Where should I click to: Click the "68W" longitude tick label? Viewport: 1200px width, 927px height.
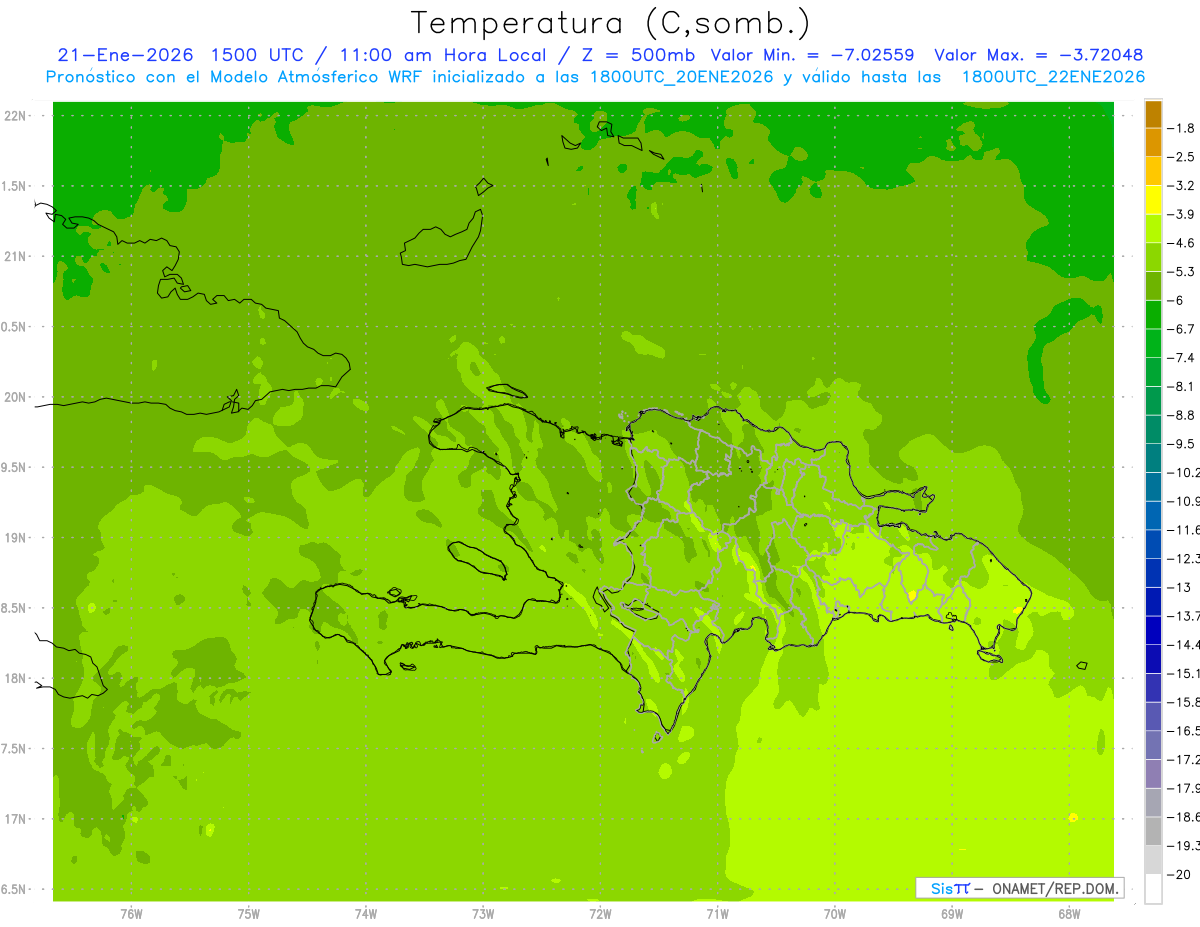click(1069, 913)
